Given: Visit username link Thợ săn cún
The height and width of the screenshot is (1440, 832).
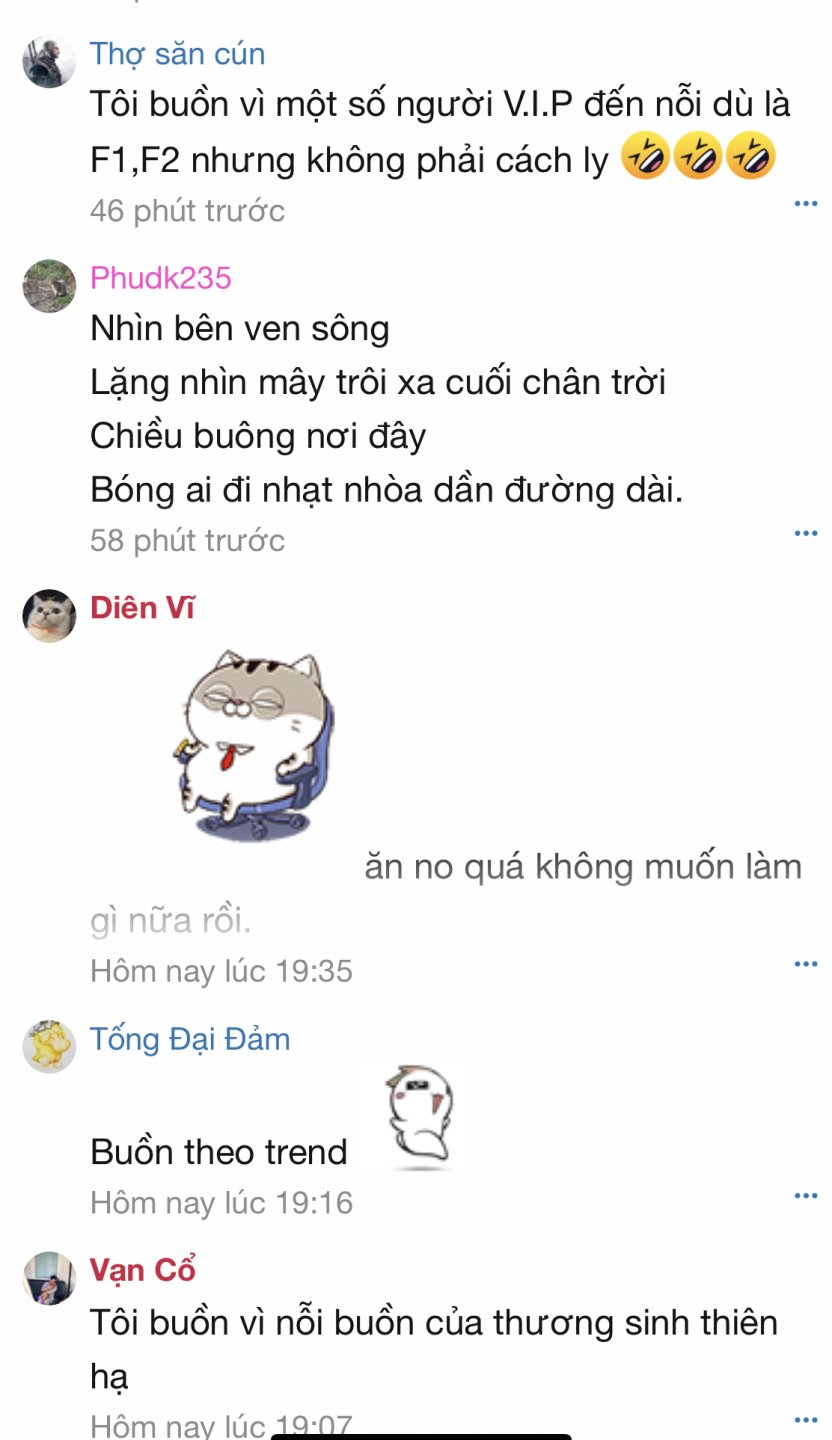Looking at the screenshot, I should 177,53.
